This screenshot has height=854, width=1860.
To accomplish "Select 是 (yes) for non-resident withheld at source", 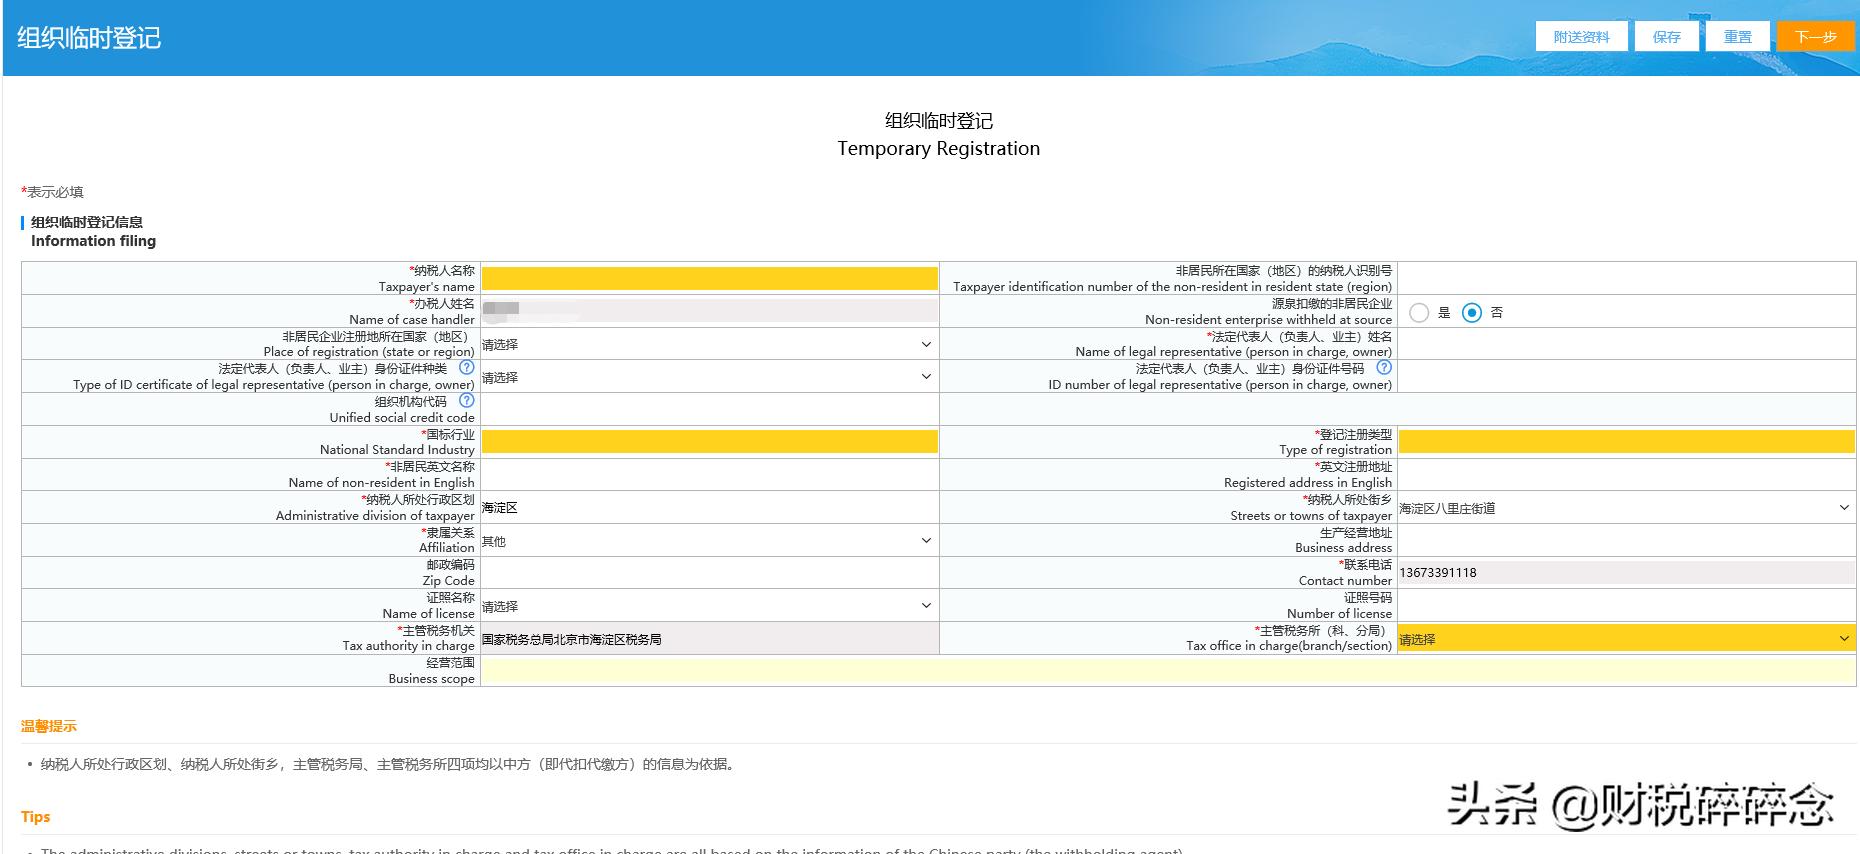I will 1418,313.
